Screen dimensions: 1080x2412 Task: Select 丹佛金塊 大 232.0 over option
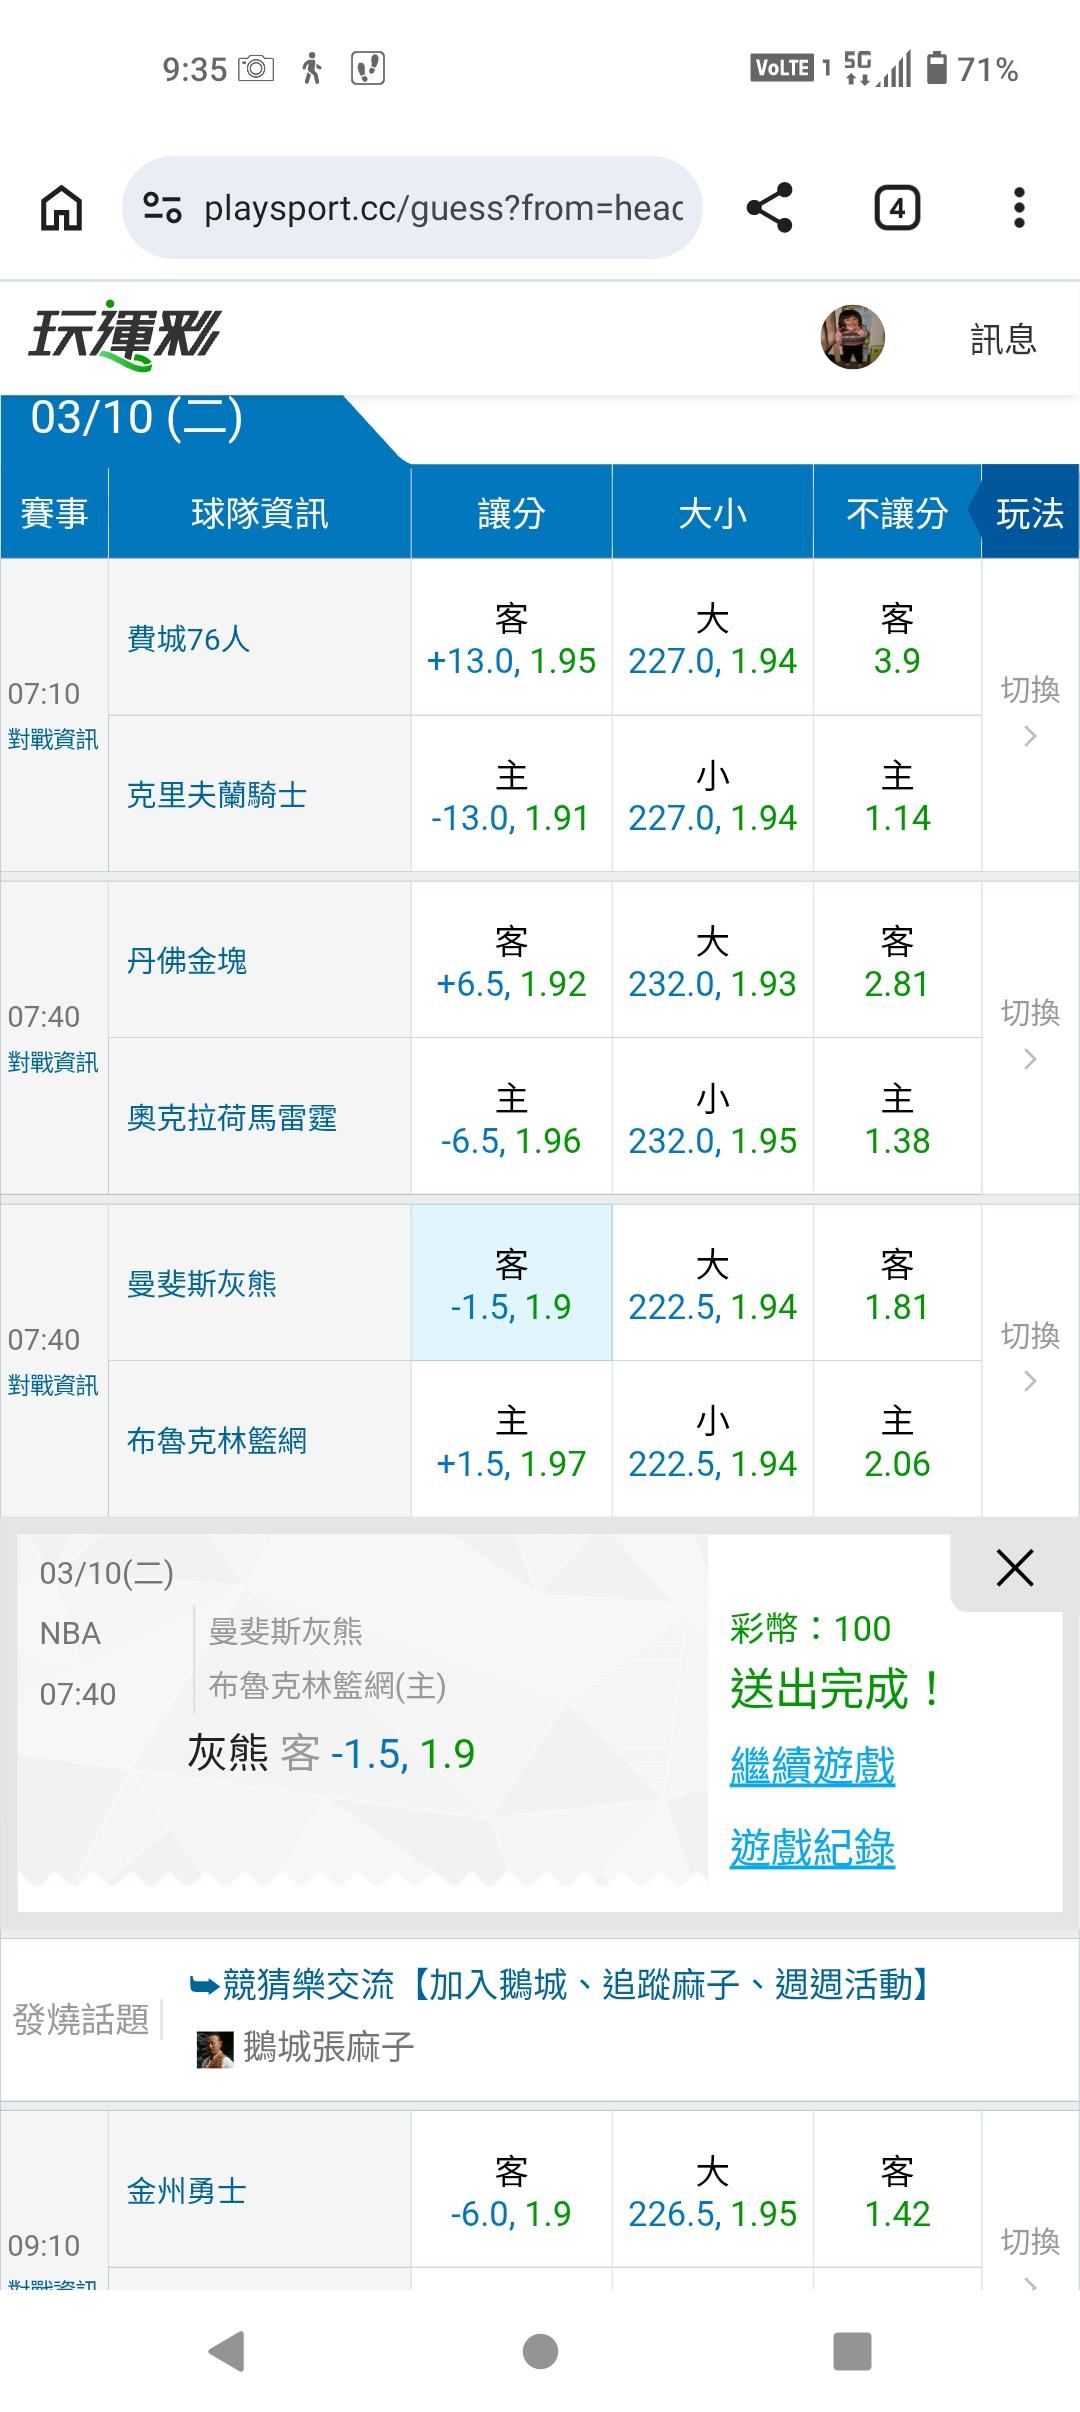click(712, 961)
